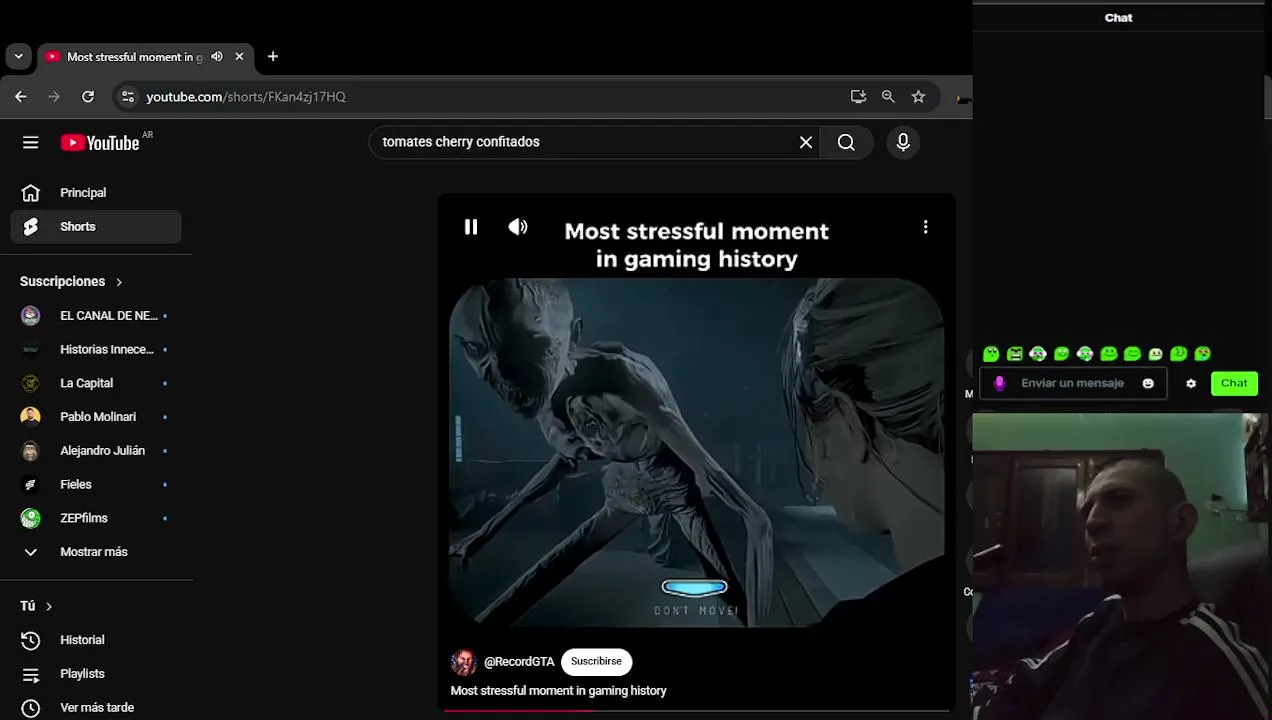Screen dimensions: 1272x720
Task: Click the YouTube logo
Action: (x=100, y=143)
